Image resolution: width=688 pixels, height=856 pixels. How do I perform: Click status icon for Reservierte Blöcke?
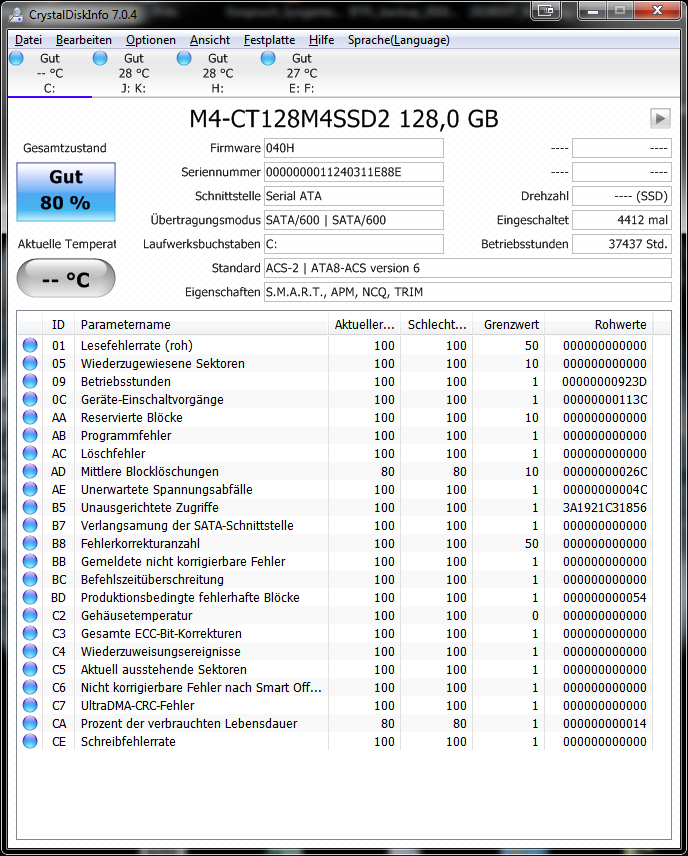30,417
